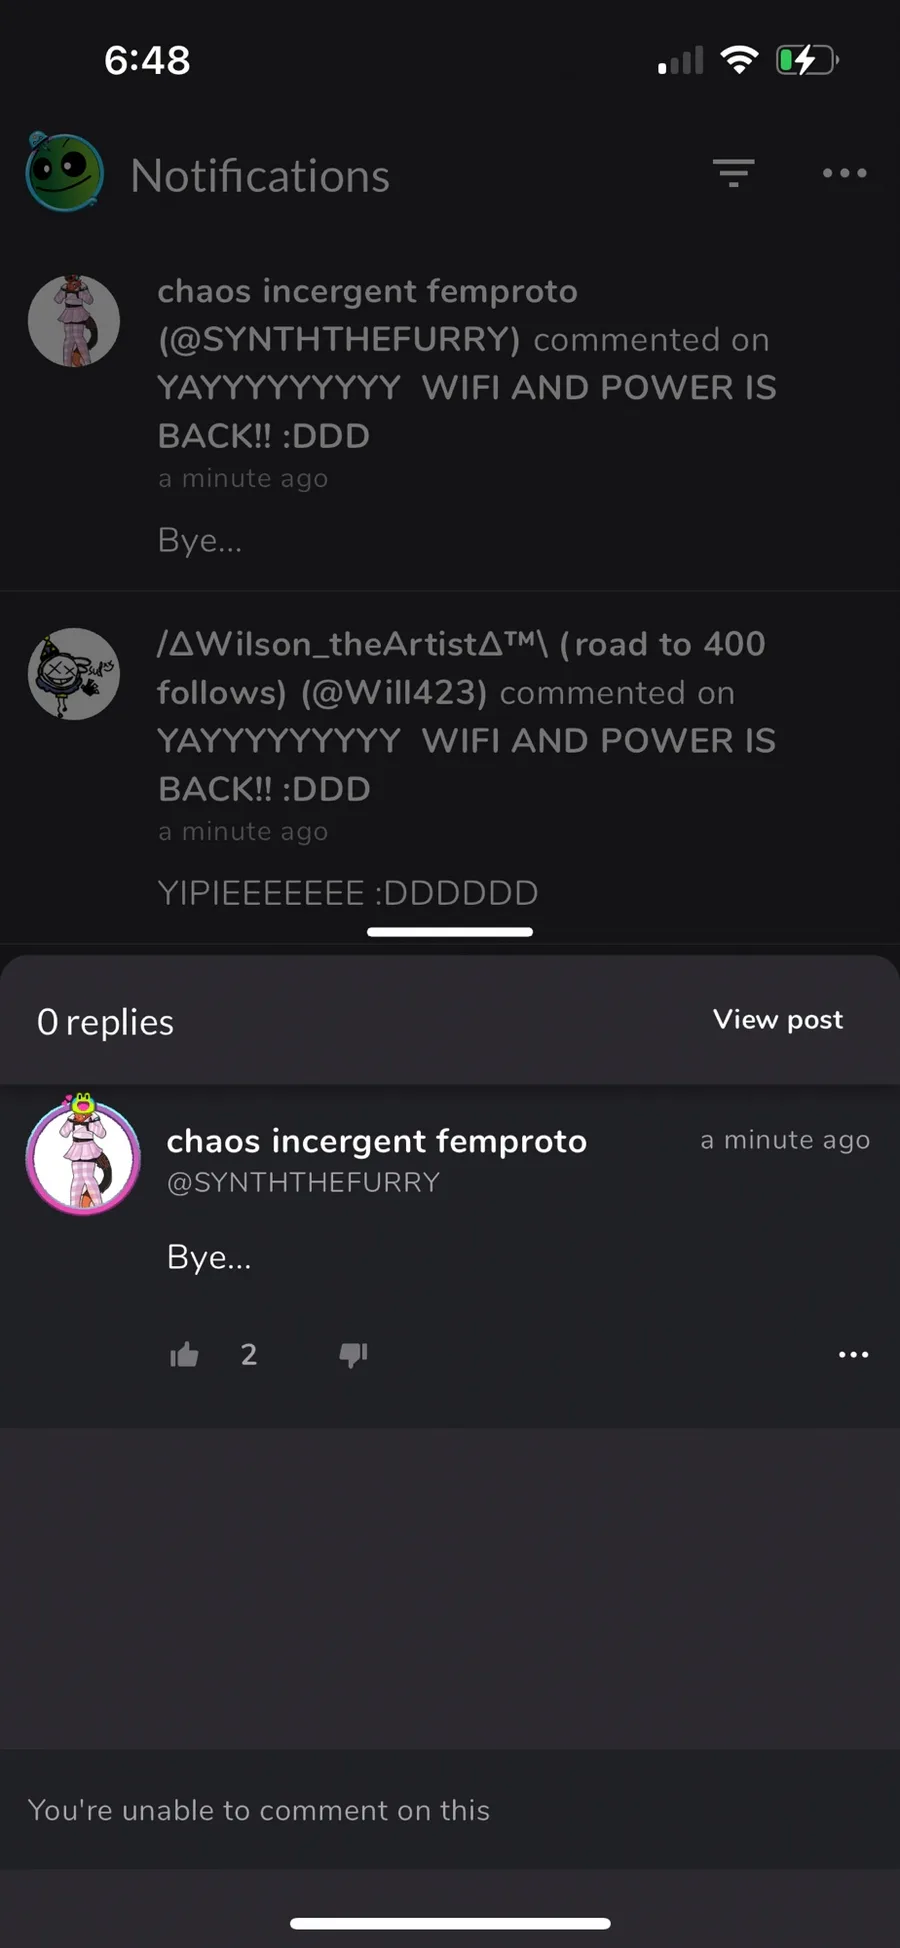Open the notifications filter icon
Image resolution: width=900 pixels, height=1948 pixels.
(x=734, y=173)
